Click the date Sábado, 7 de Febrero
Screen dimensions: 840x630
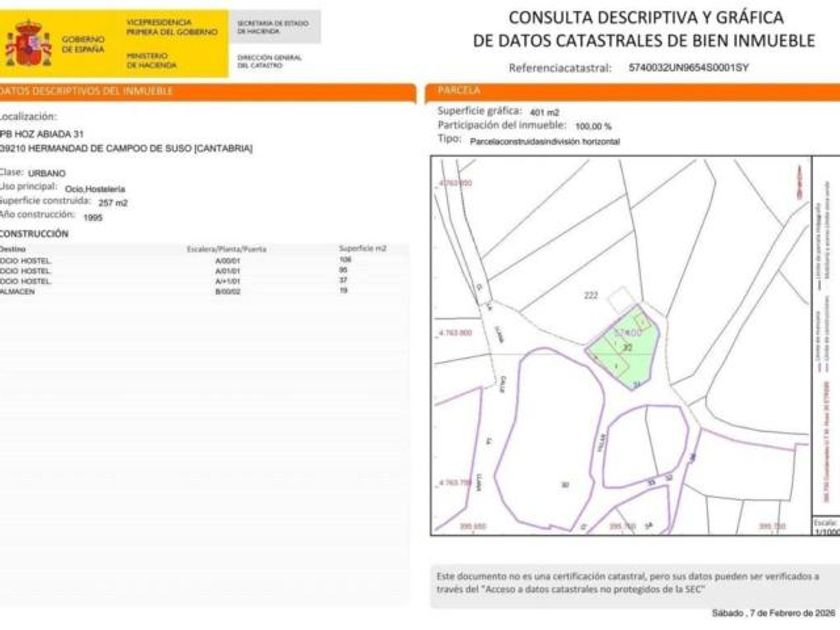click(773, 612)
